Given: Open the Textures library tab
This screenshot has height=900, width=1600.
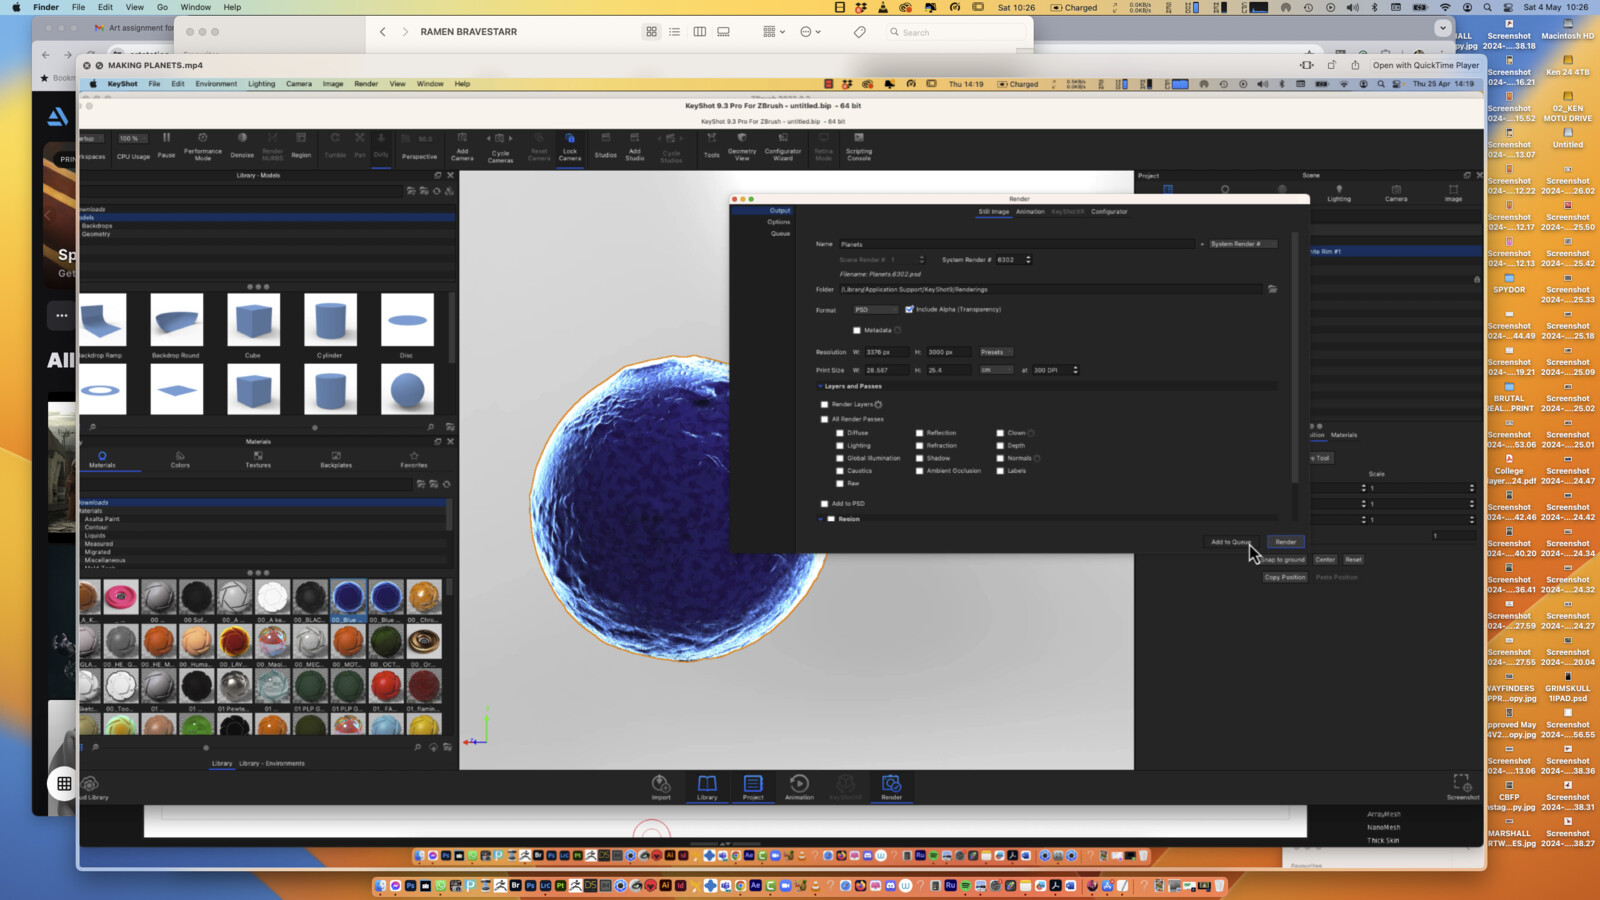Looking at the screenshot, I should pyautogui.click(x=258, y=459).
